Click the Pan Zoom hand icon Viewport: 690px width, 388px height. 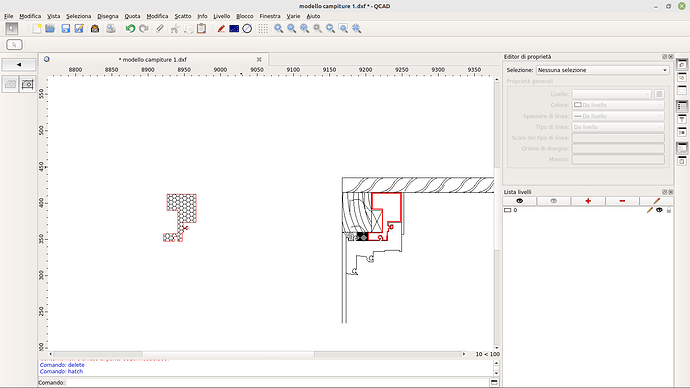pyautogui.click(x=356, y=29)
